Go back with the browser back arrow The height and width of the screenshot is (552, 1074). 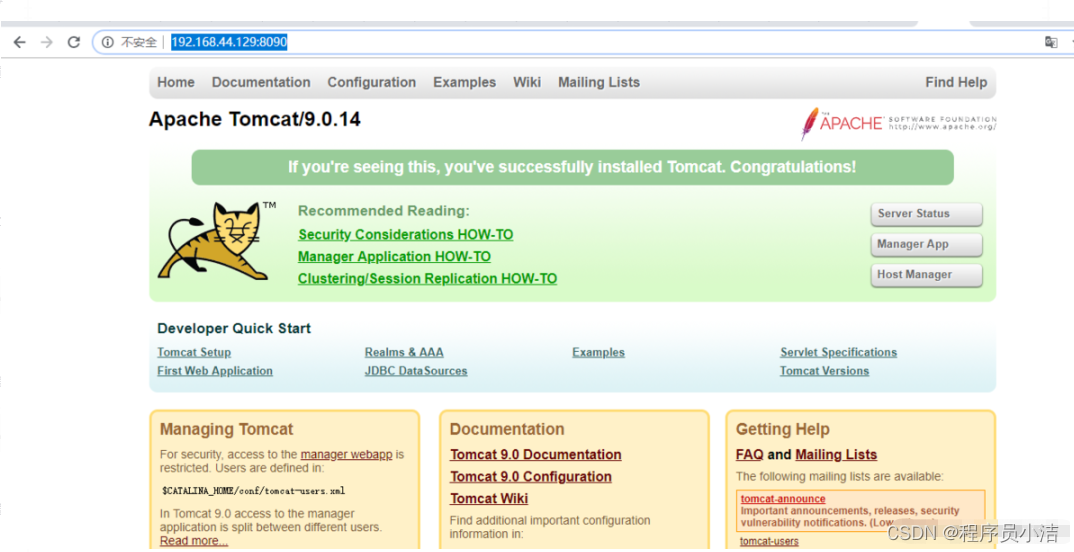(19, 42)
